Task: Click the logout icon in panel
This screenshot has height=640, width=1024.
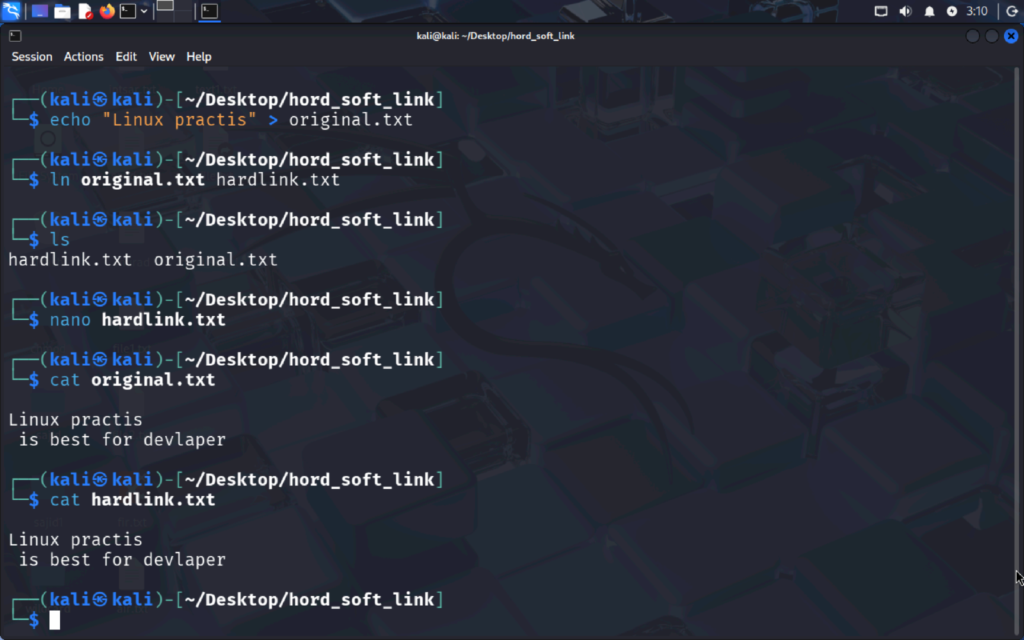Action: [1011, 12]
